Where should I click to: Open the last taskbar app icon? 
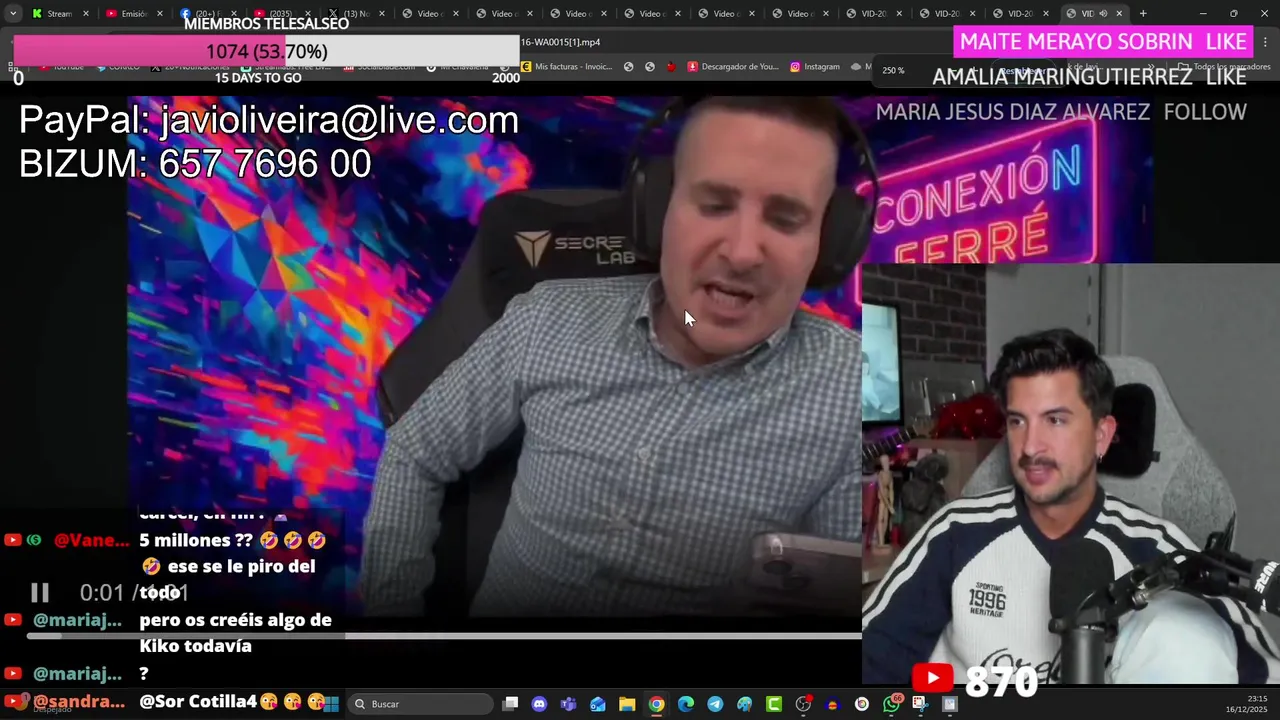click(x=950, y=704)
